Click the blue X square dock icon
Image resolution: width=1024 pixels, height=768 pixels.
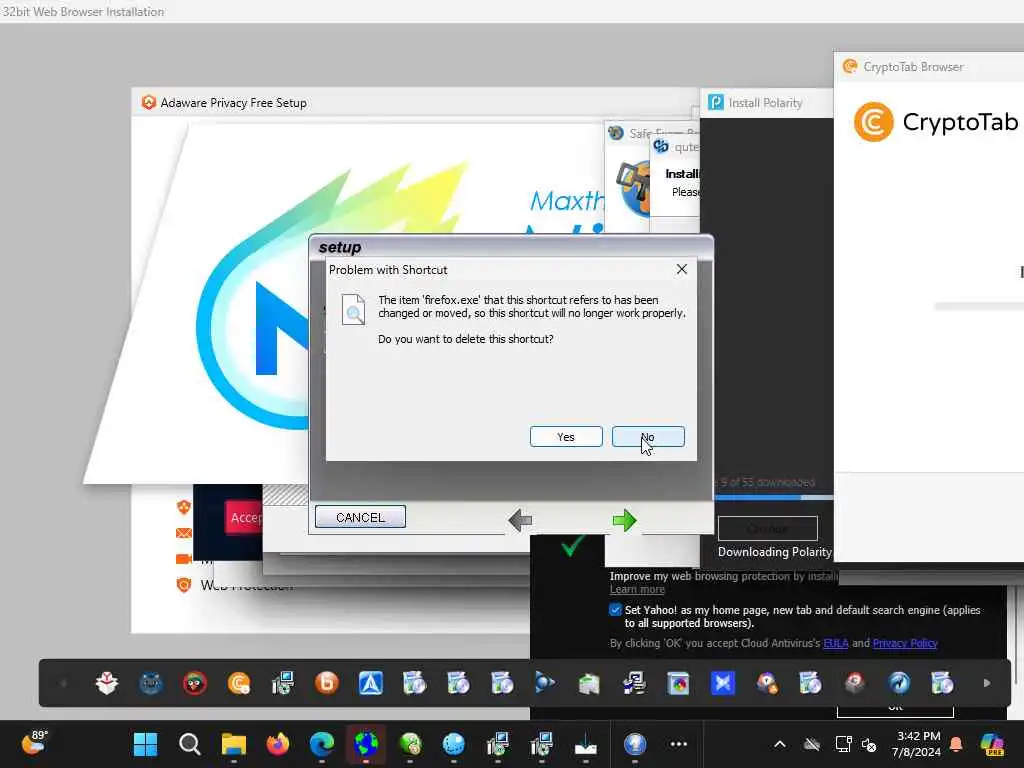722,683
